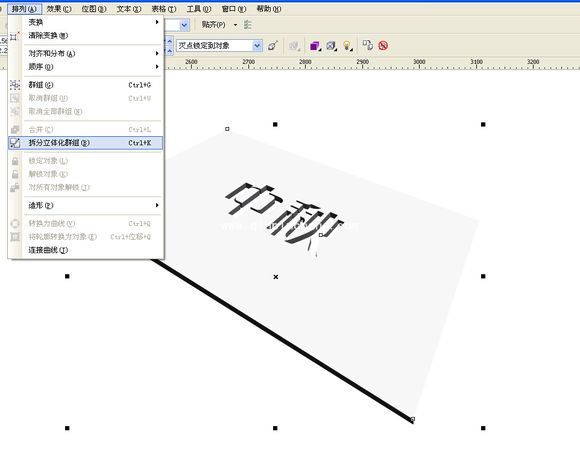Click the center X marker of selection
This screenshot has width=580, height=452.
click(x=276, y=277)
